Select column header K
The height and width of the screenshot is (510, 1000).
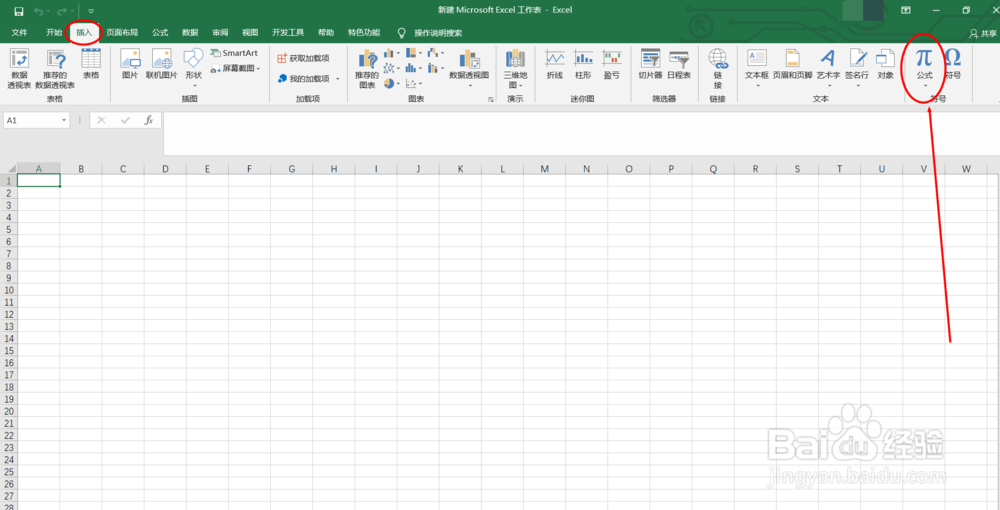(460, 168)
